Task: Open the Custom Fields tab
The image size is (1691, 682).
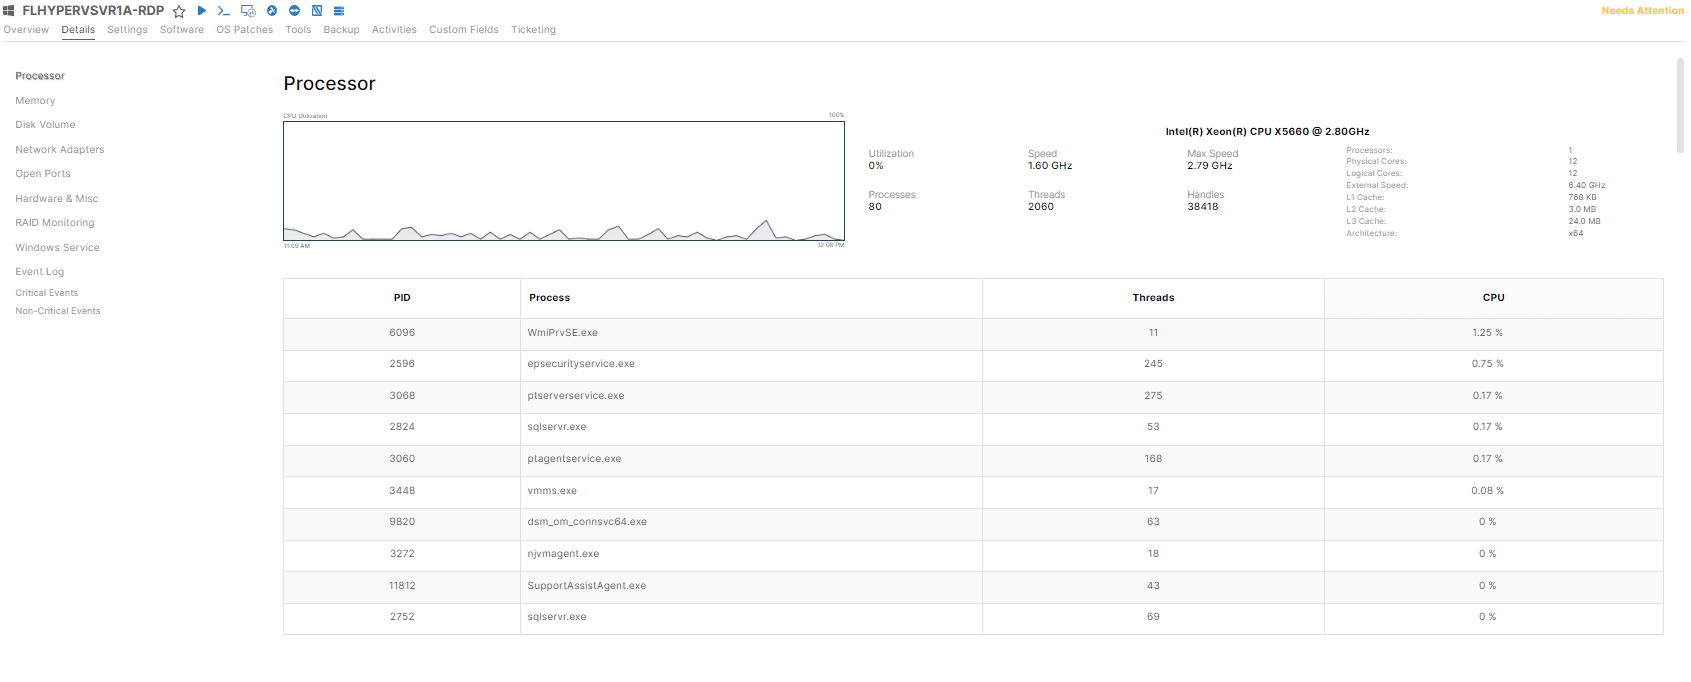Action: click(463, 30)
